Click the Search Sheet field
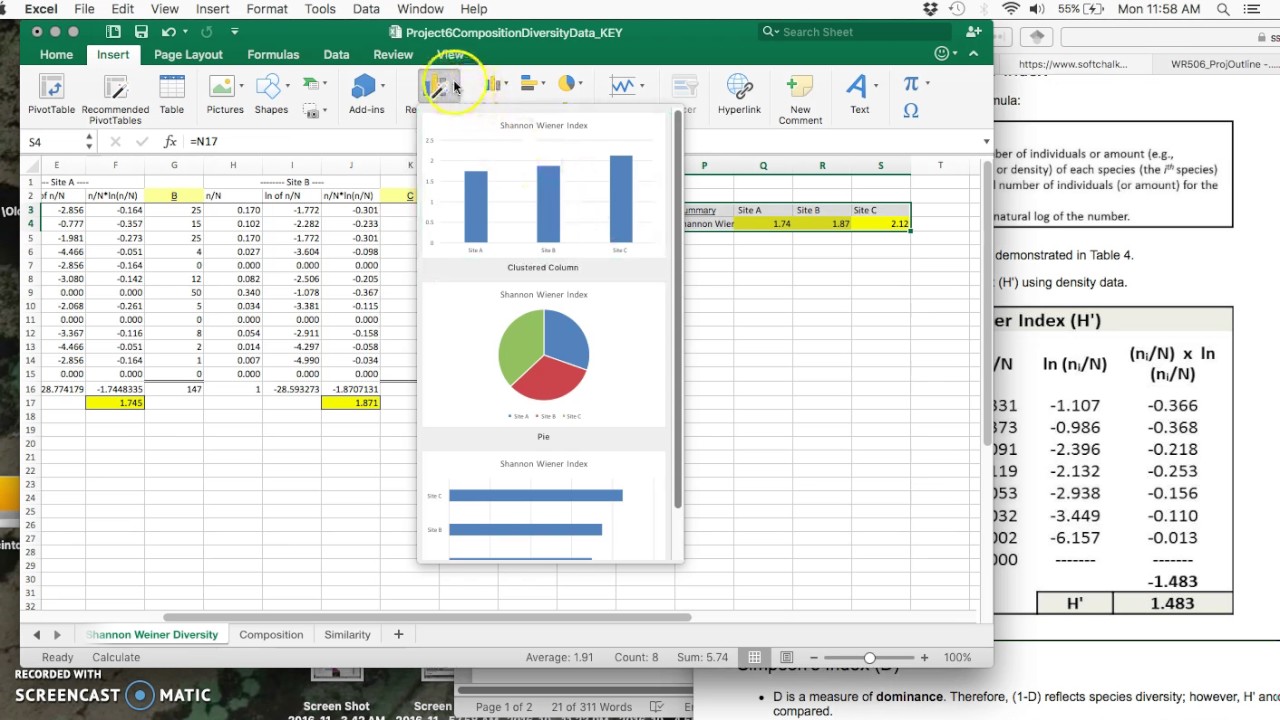Viewport: 1280px width, 720px height. click(855, 32)
